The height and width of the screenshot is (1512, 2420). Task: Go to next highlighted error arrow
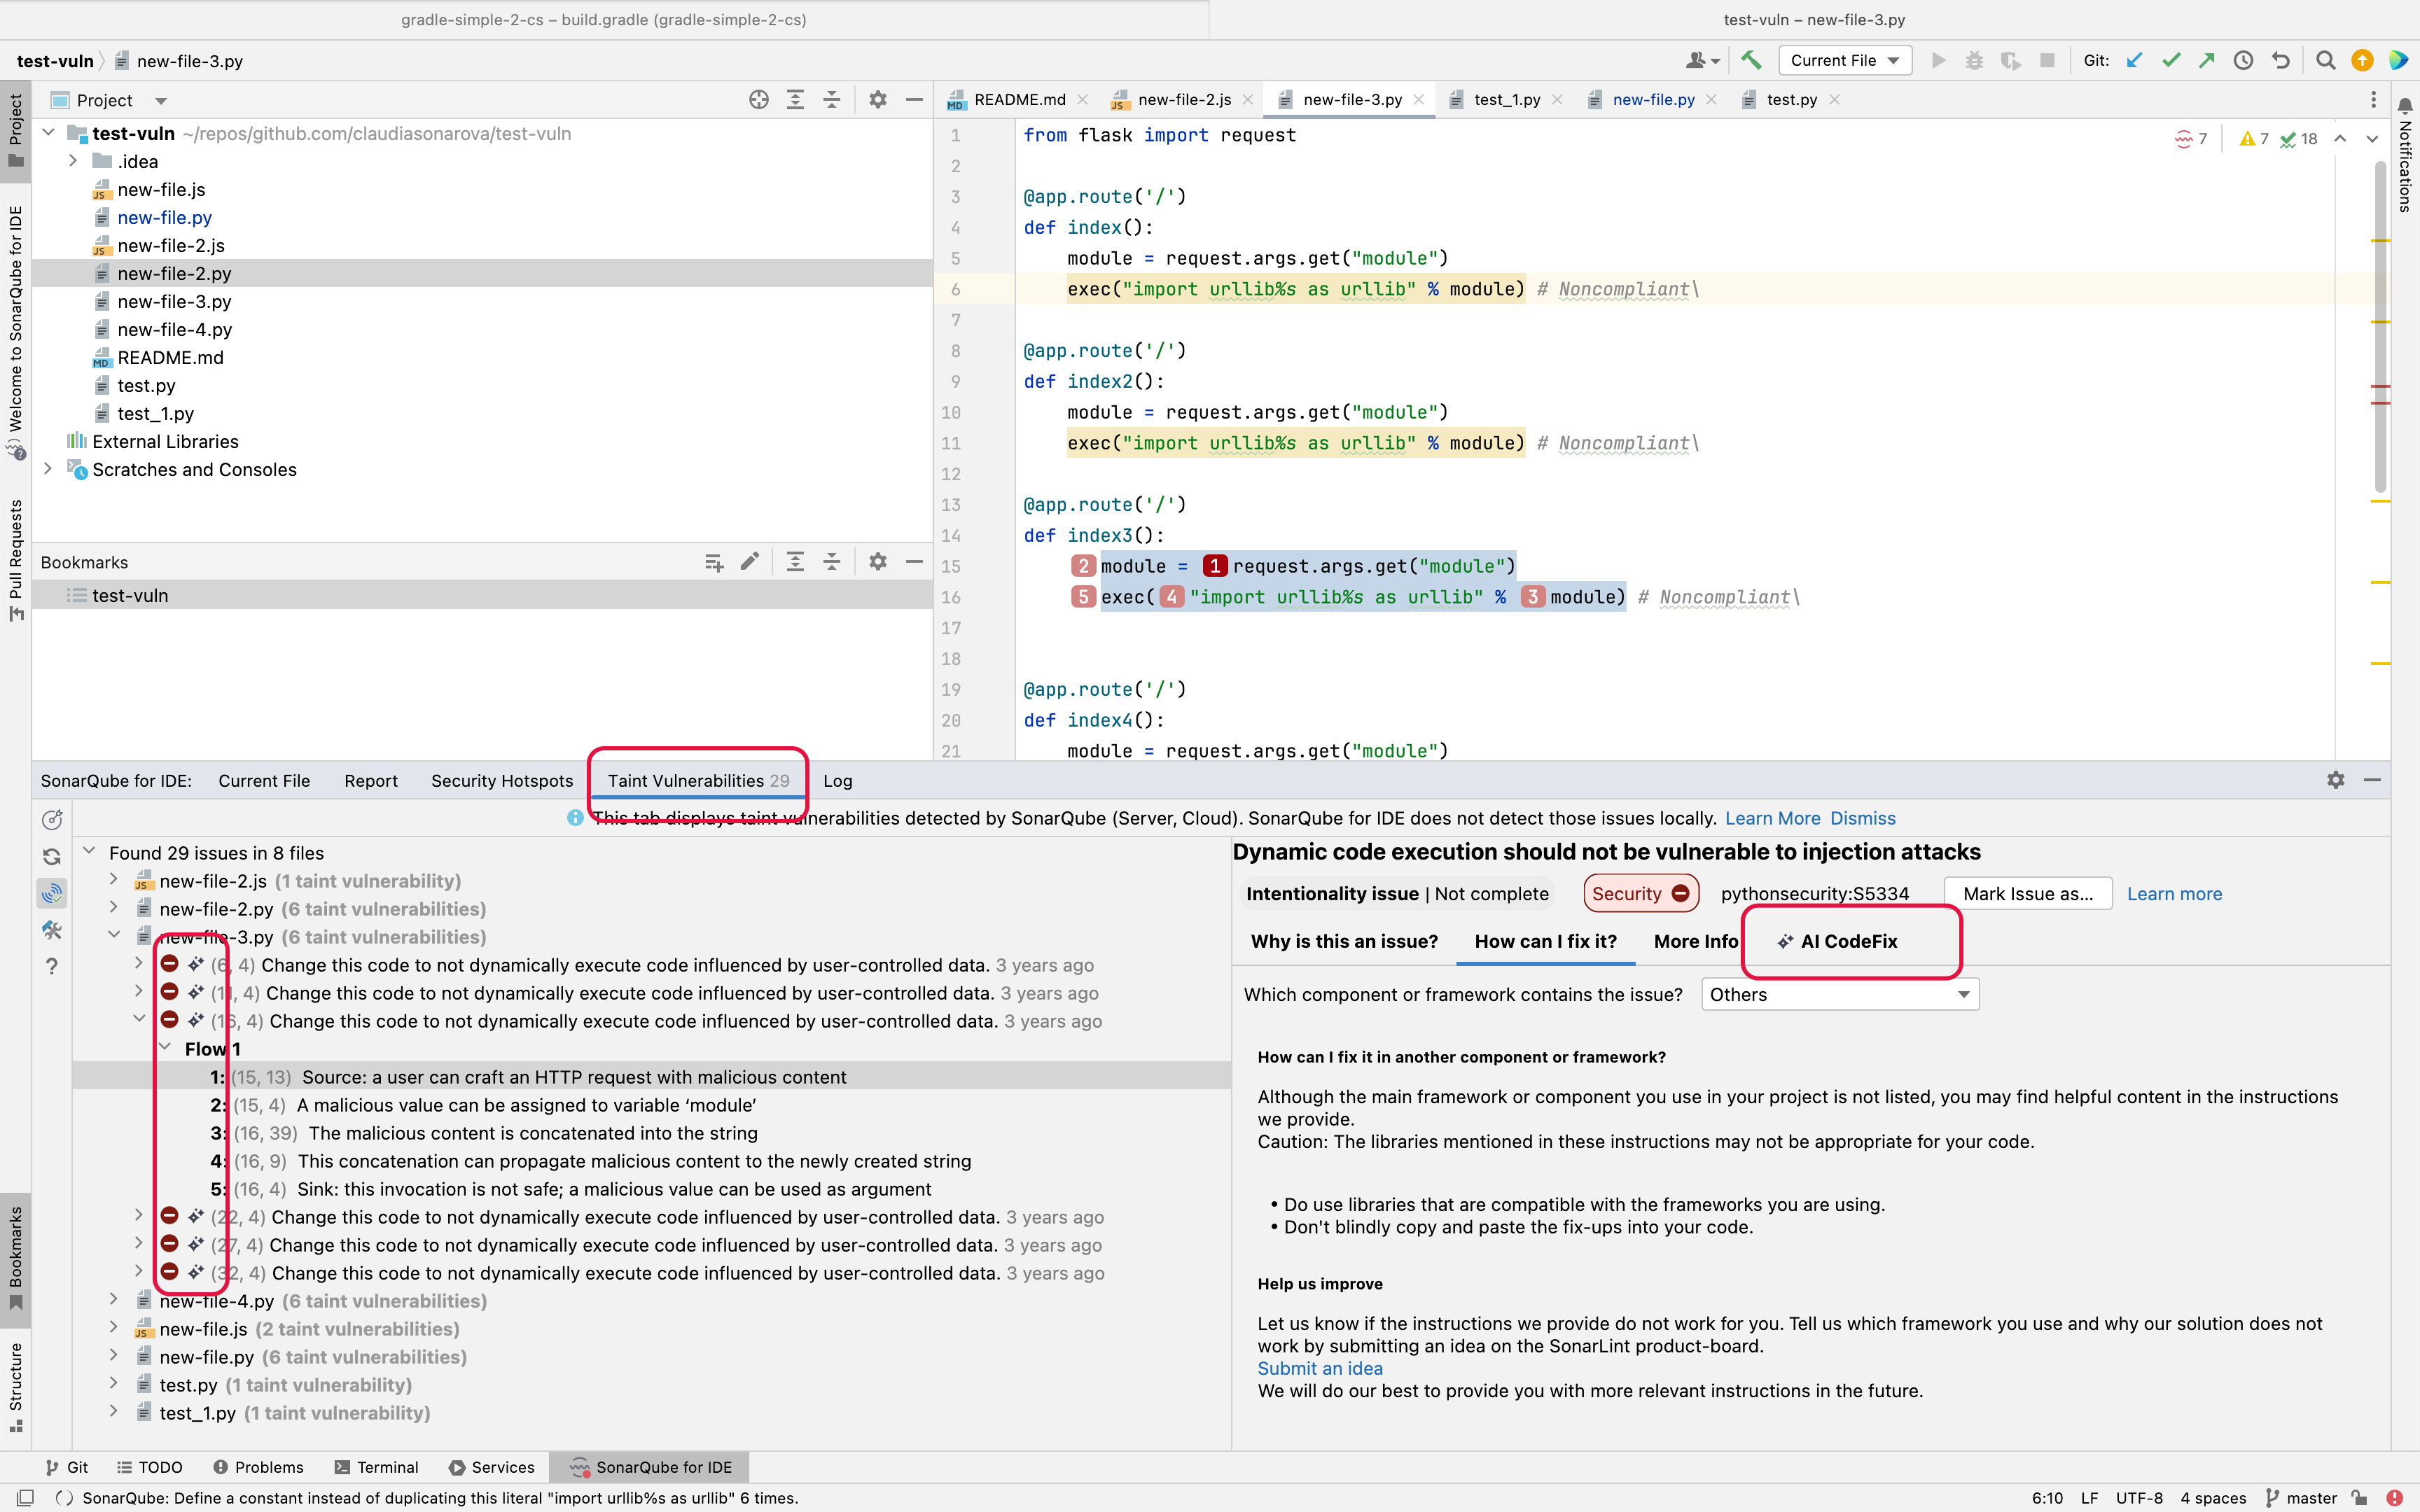coord(2372,138)
